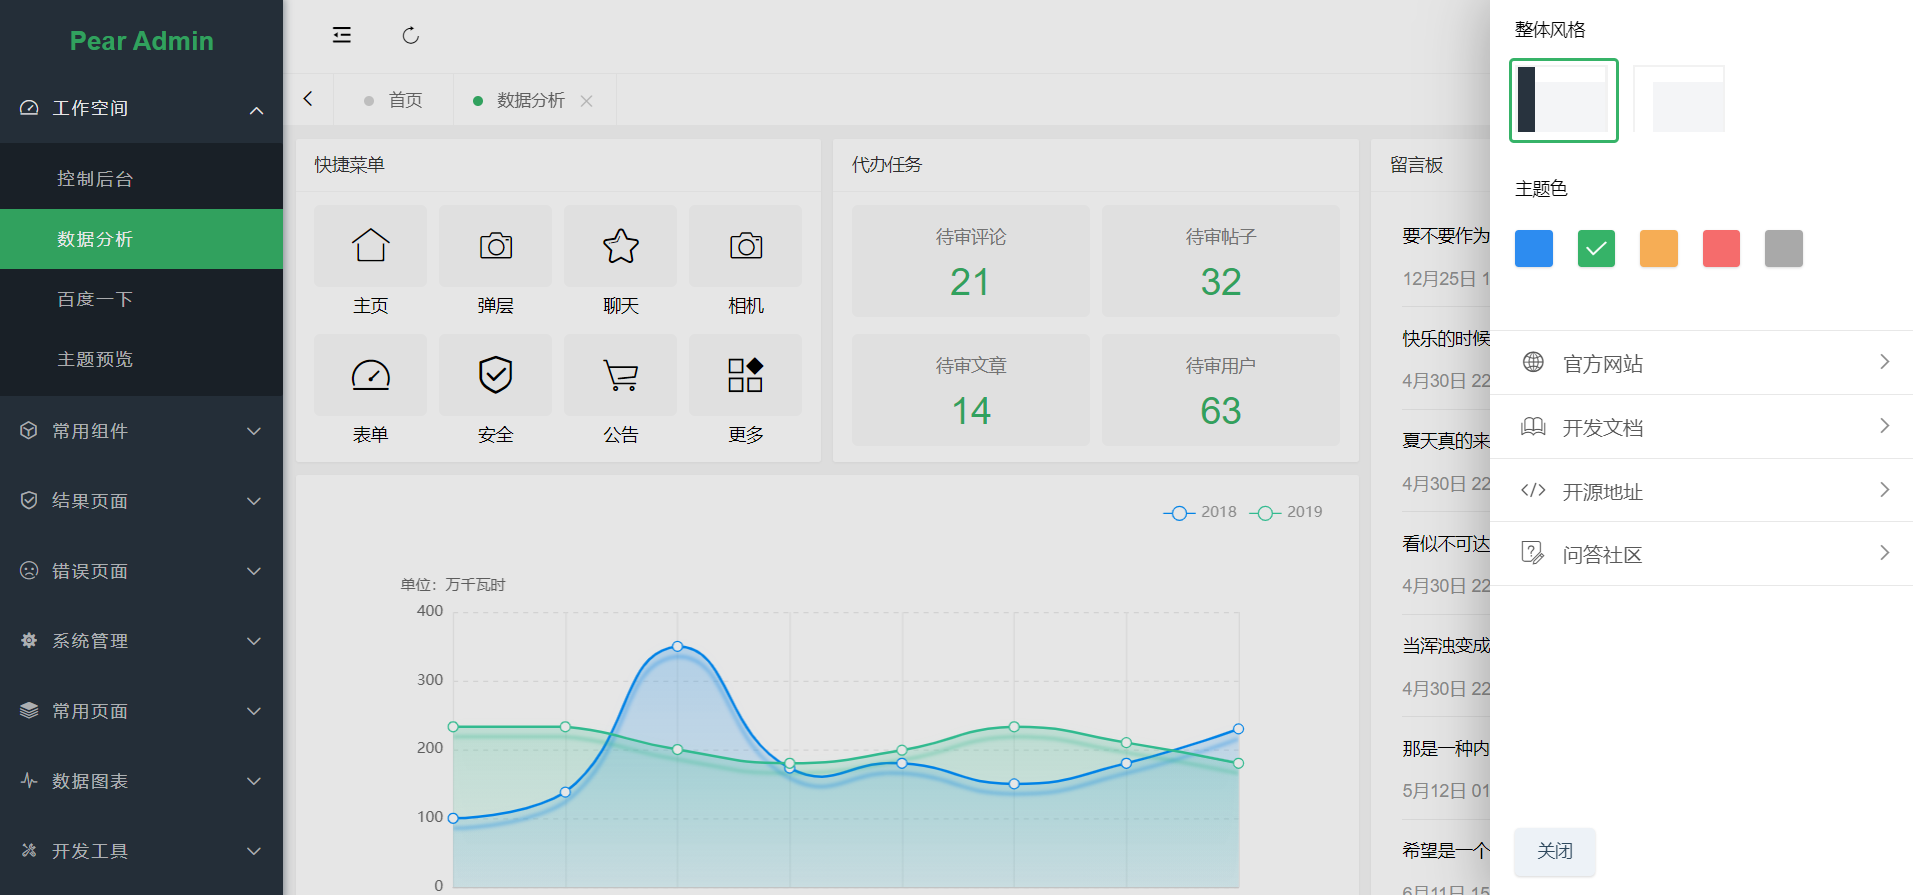Click the shopping cart icon for 公告
The height and width of the screenshot is (895, 1913).
coord(620,375)
